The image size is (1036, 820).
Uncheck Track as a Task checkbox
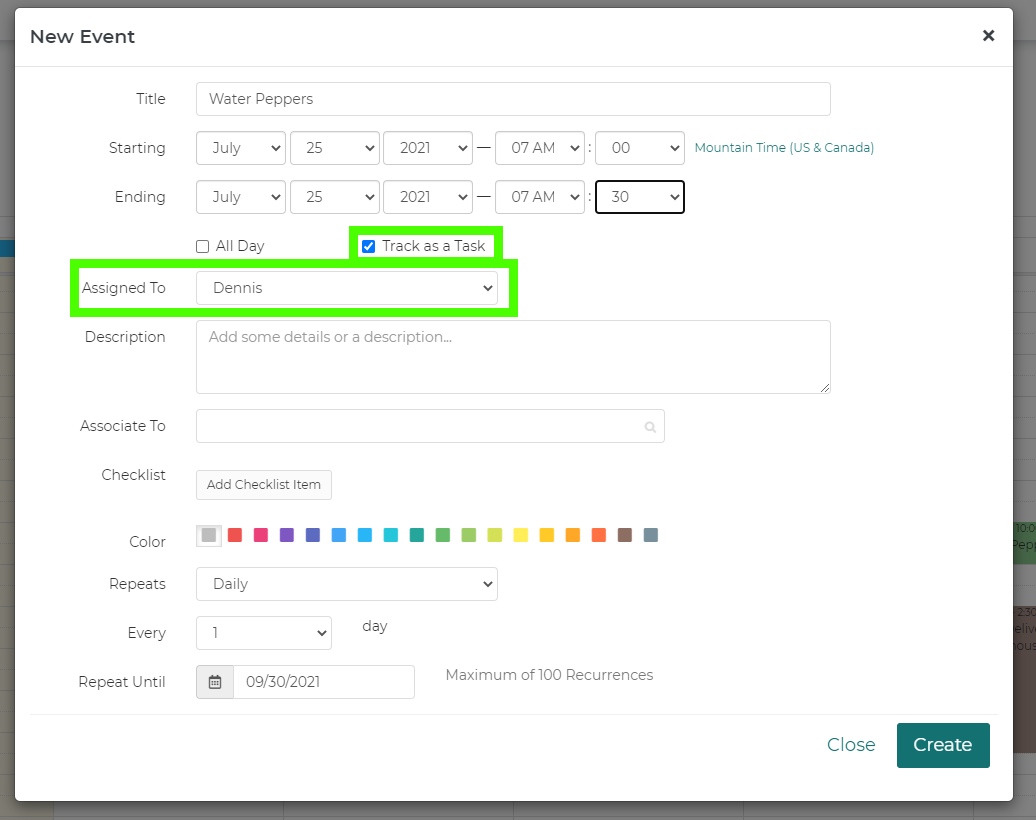[369, 246]
